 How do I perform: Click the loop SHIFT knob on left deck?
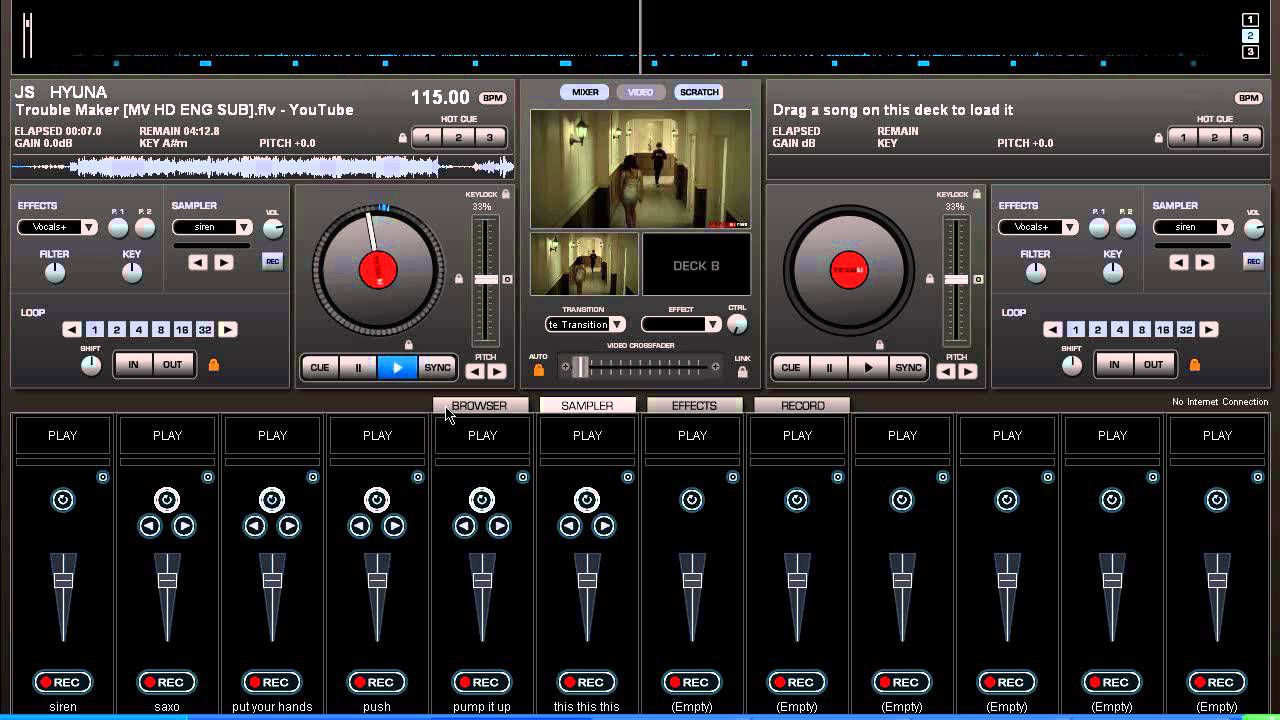tap(91, 366)
